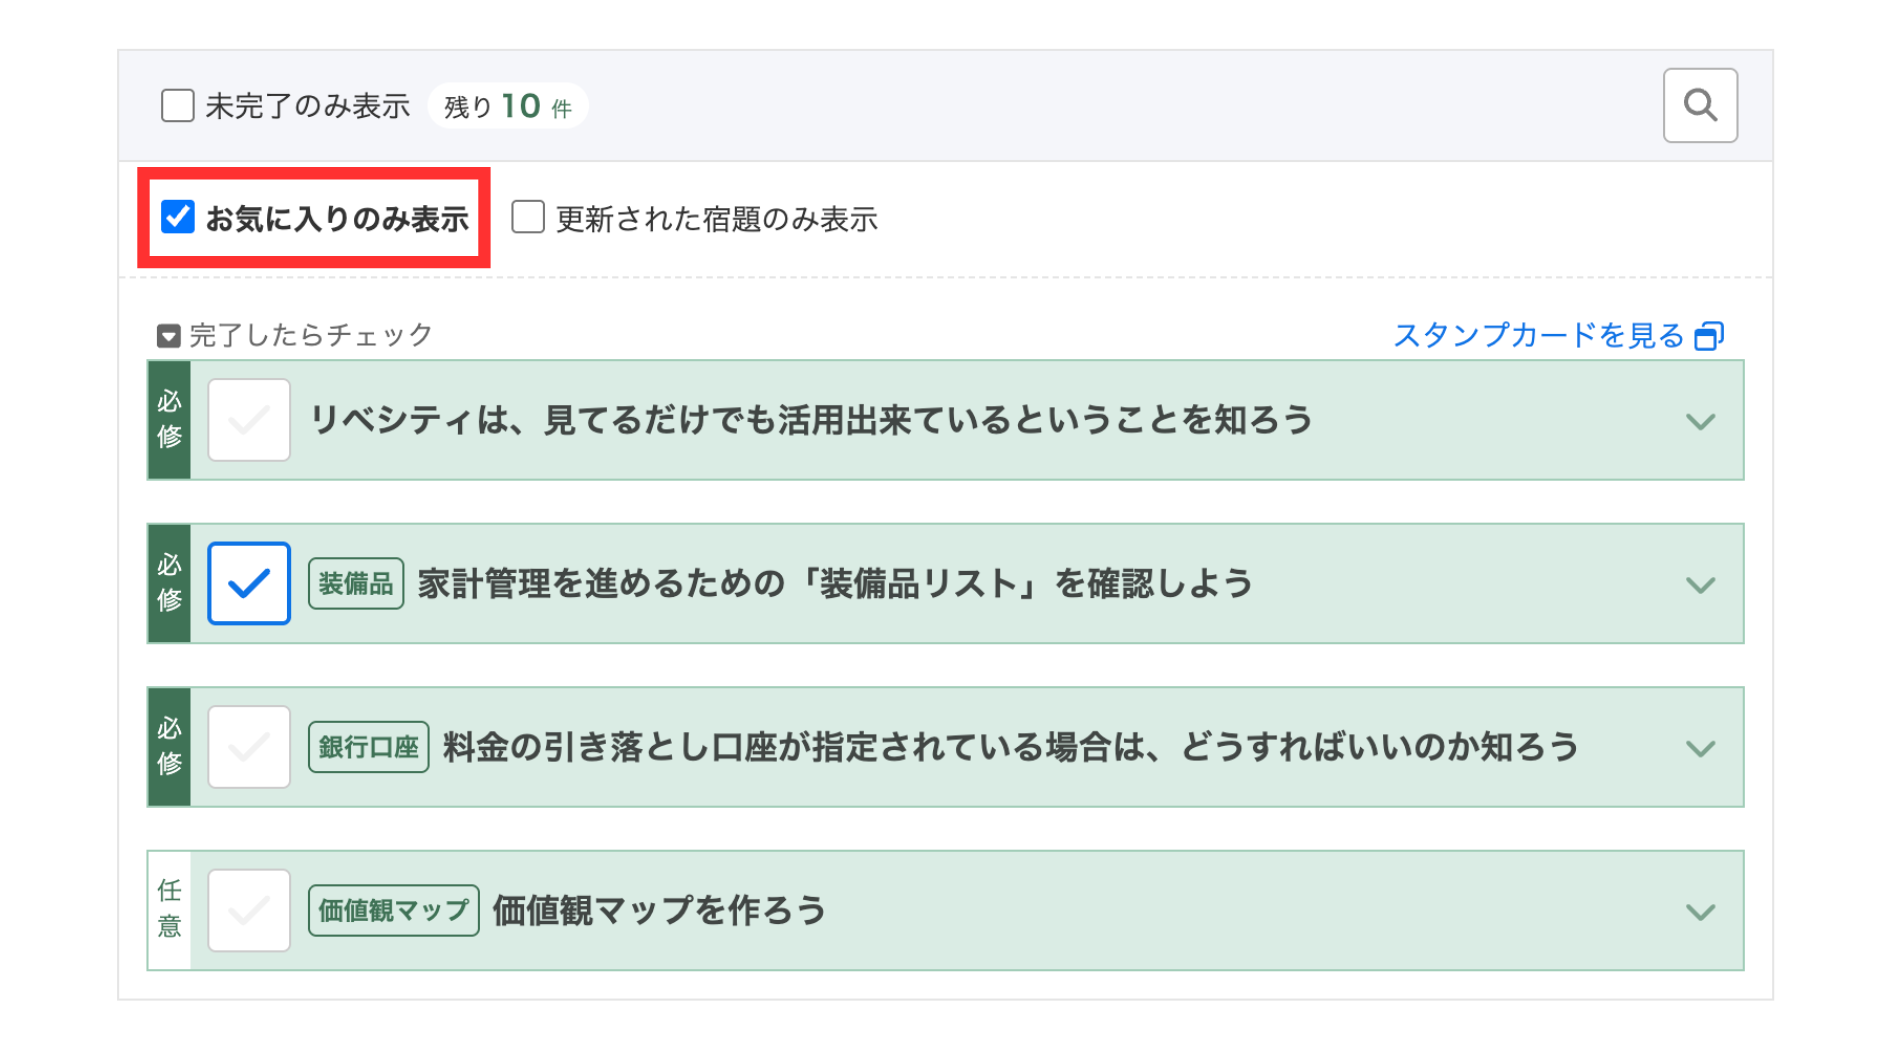Image resolution: width=1890 pixels, height=1063 pixels.
Task: Expand the 価値観マップ row chevron
Action: tap(1700, 912)
